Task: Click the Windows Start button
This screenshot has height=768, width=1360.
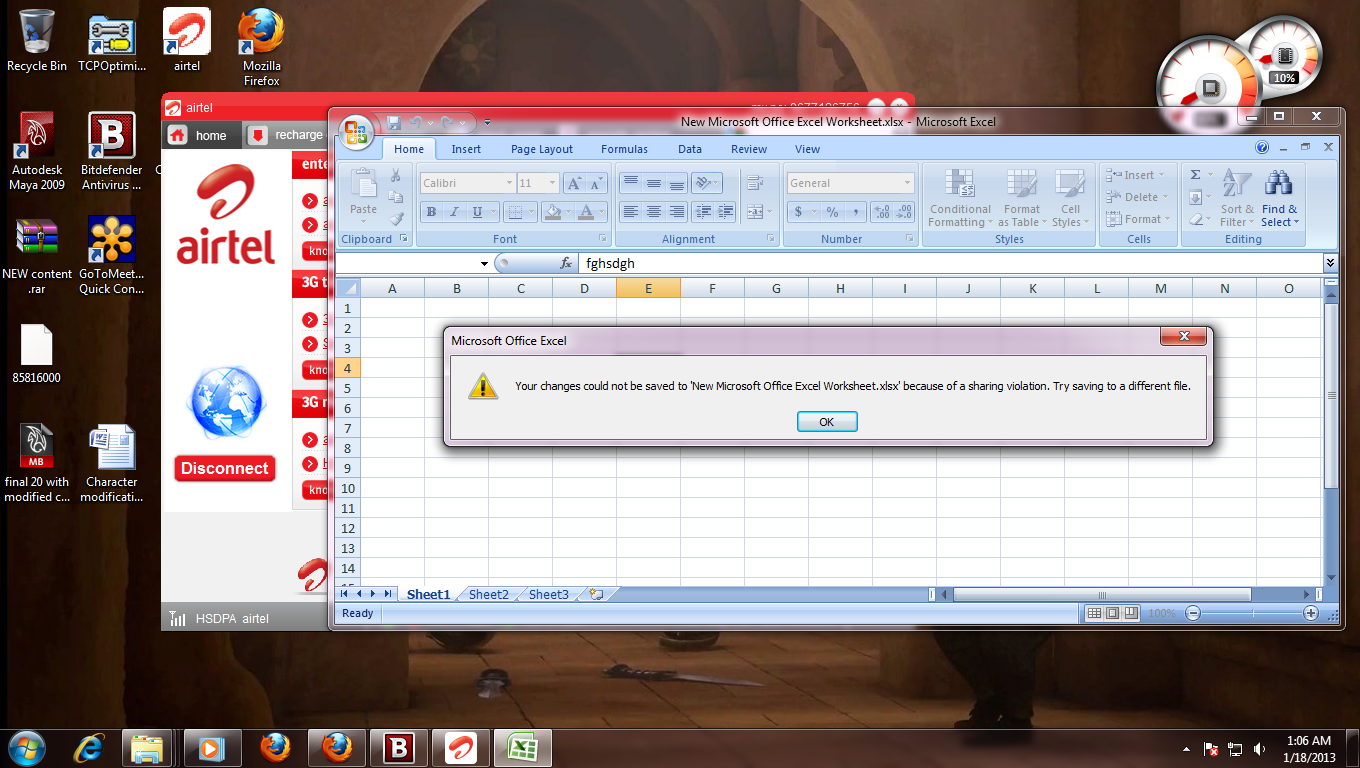Action: click(x=26, y=748)
